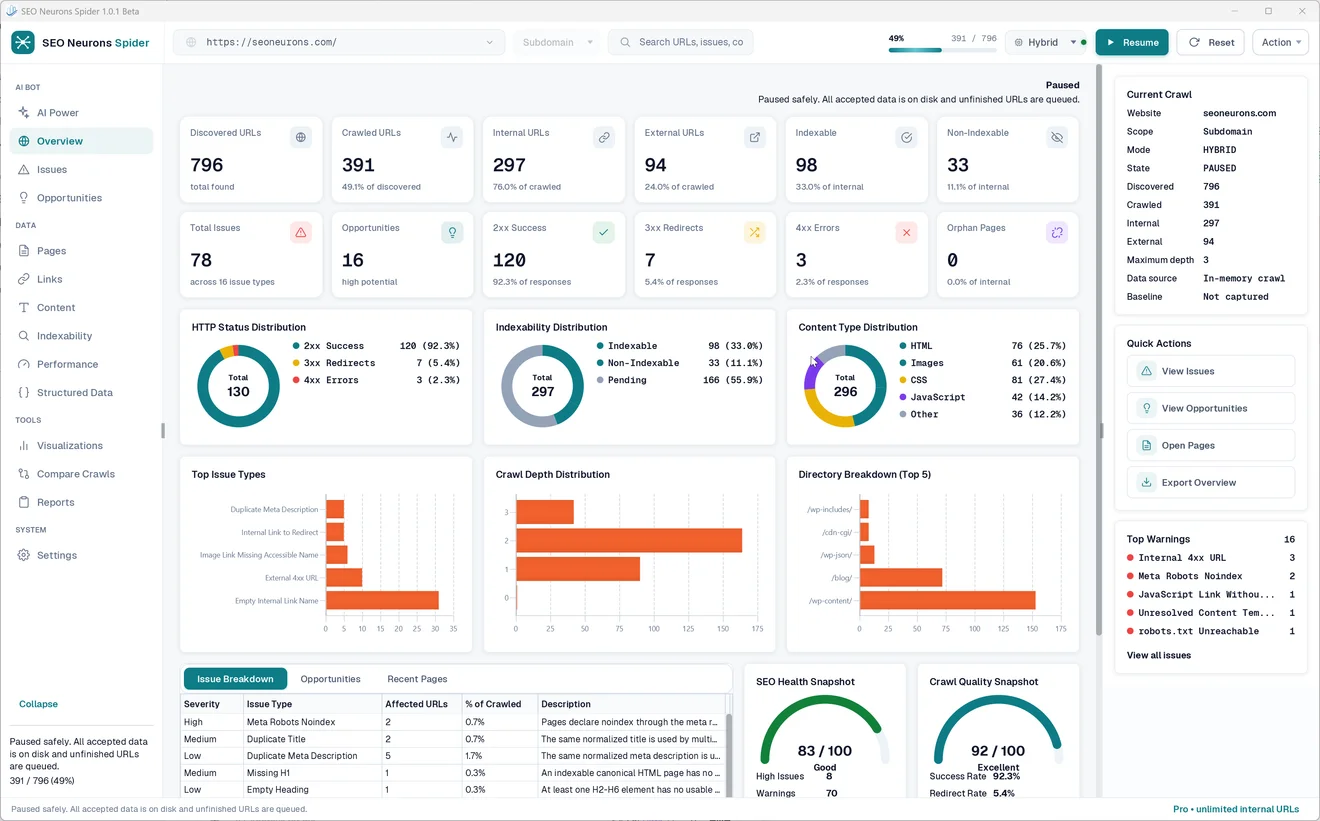Image resolution: width=1320 pixels, height=821 pixels.
Task: Open the Pages section in the sidebar
Action: click(x=81, y=251)
